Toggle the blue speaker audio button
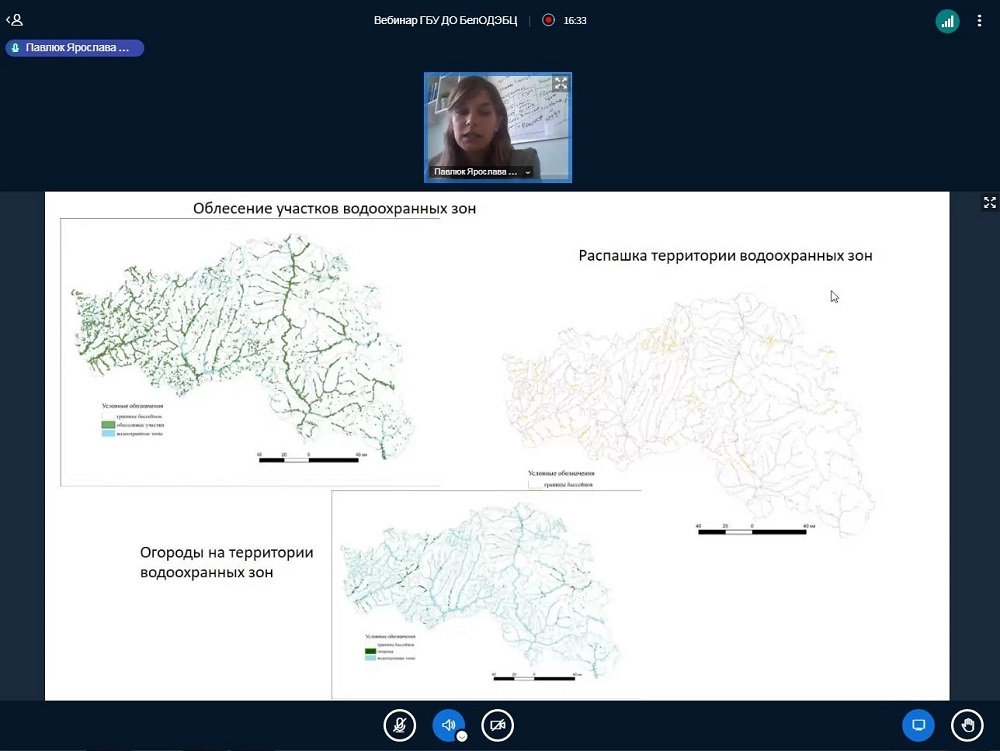 [448, 725]
